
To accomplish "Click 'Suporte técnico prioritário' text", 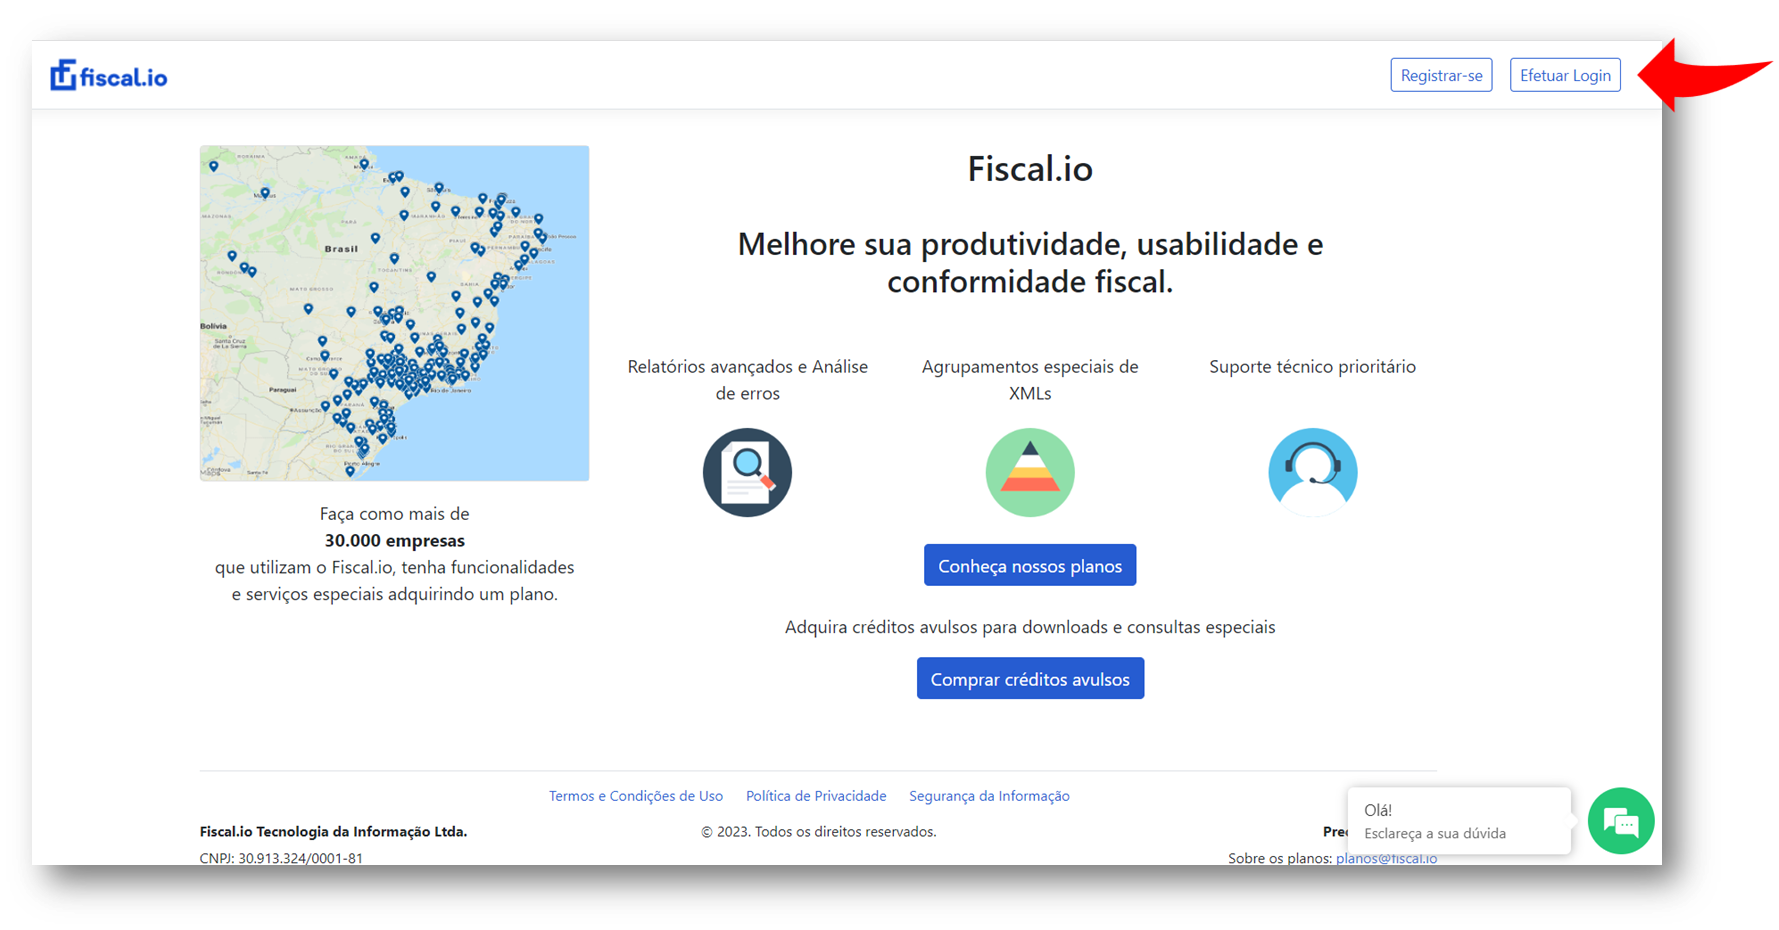I will pyautogui.click(x=1312, y=367).
